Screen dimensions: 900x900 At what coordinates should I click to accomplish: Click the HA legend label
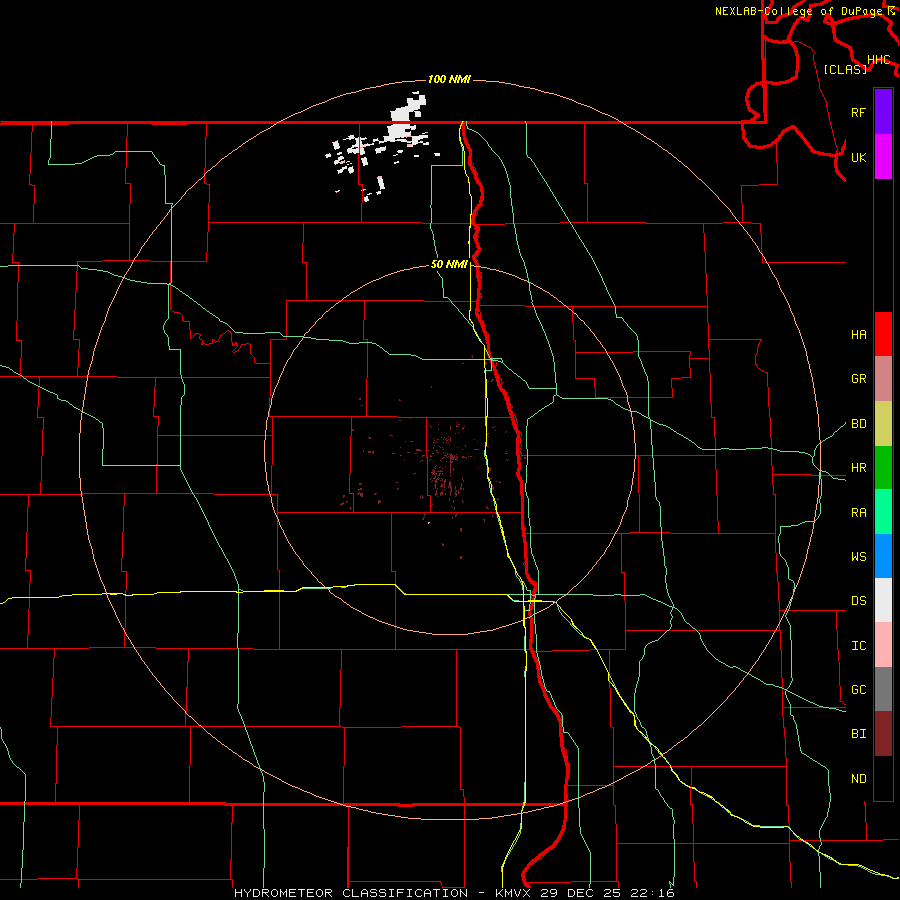858,335
